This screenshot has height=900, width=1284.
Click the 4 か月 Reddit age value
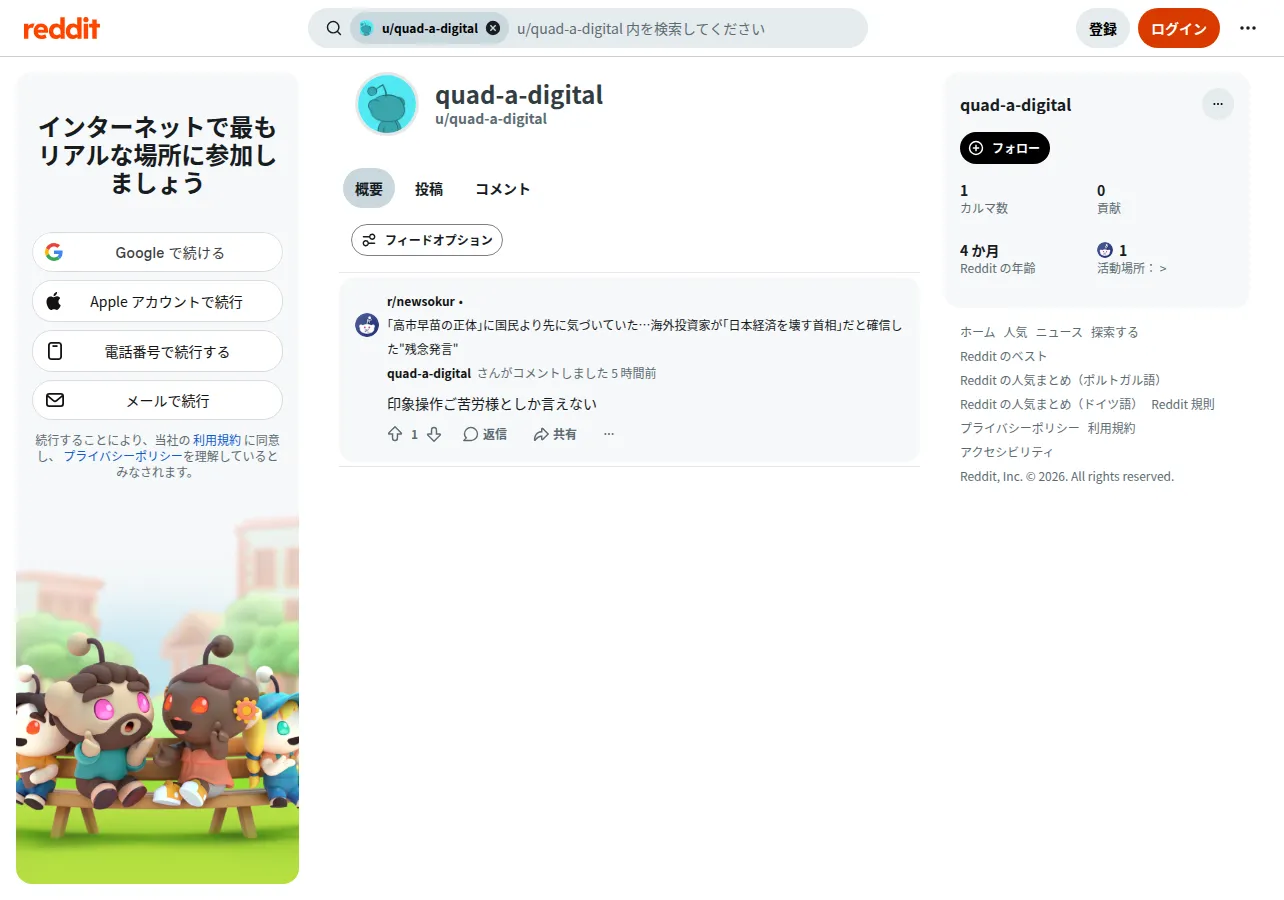pos(979,251)
